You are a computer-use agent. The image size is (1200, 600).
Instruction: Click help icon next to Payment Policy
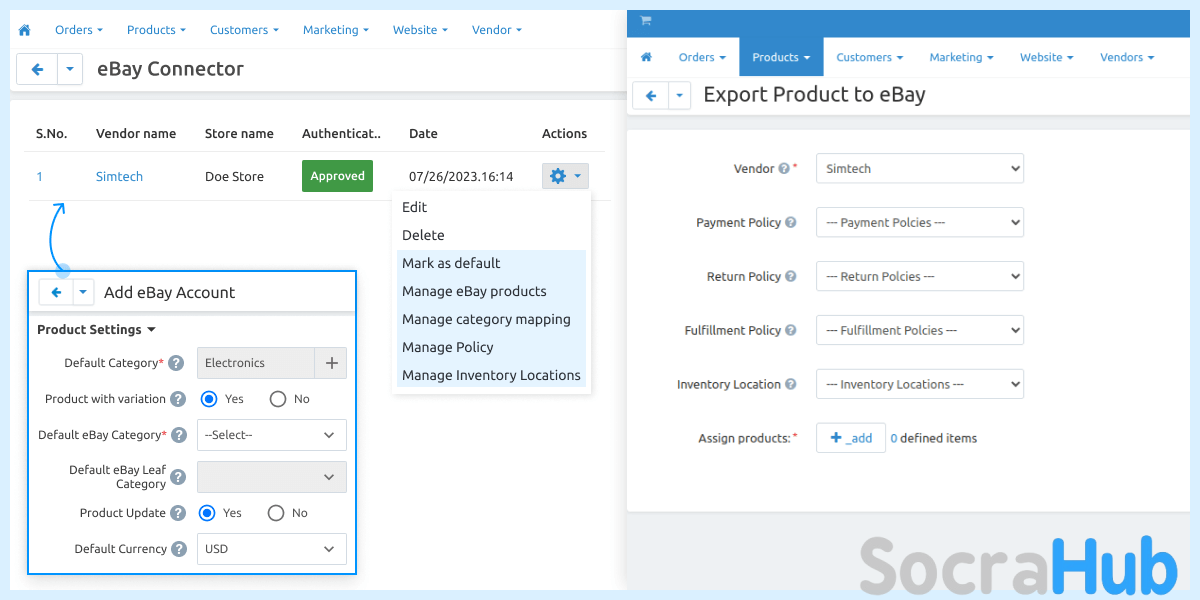point(791,223)
